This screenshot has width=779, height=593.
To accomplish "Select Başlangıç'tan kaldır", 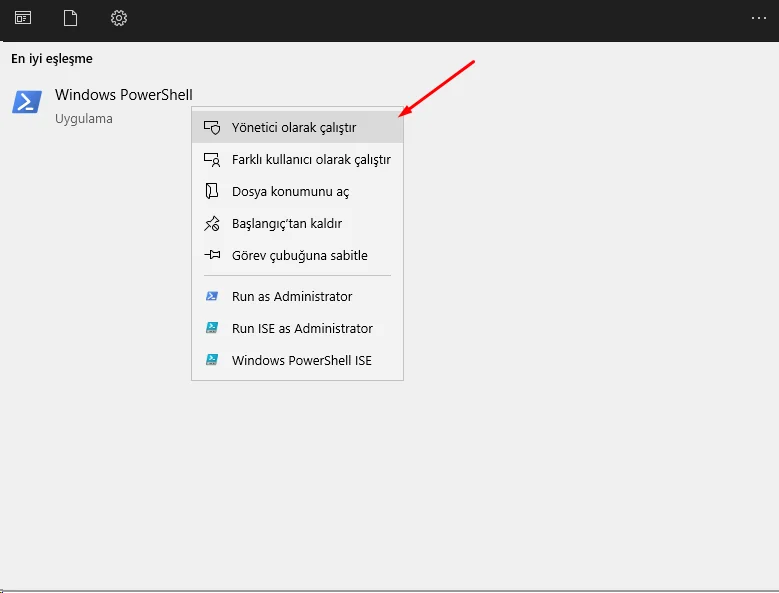I will click(x=297, y=223).
